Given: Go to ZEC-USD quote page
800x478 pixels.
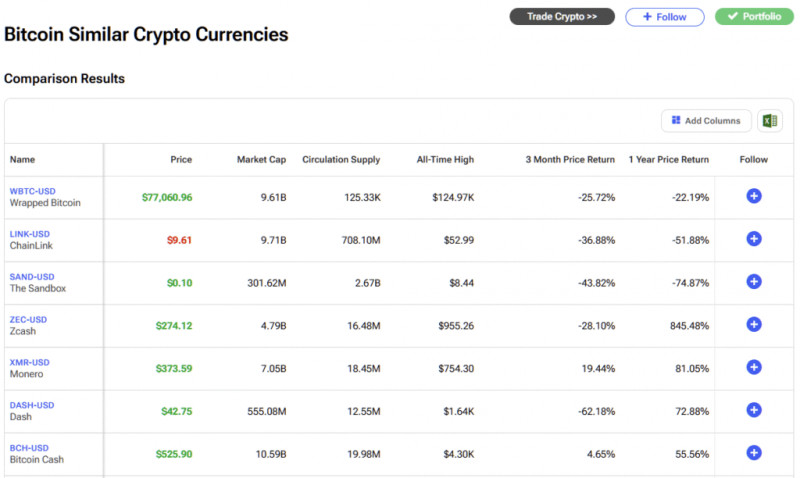Looking at the screenshot, I should pos(29,320).
